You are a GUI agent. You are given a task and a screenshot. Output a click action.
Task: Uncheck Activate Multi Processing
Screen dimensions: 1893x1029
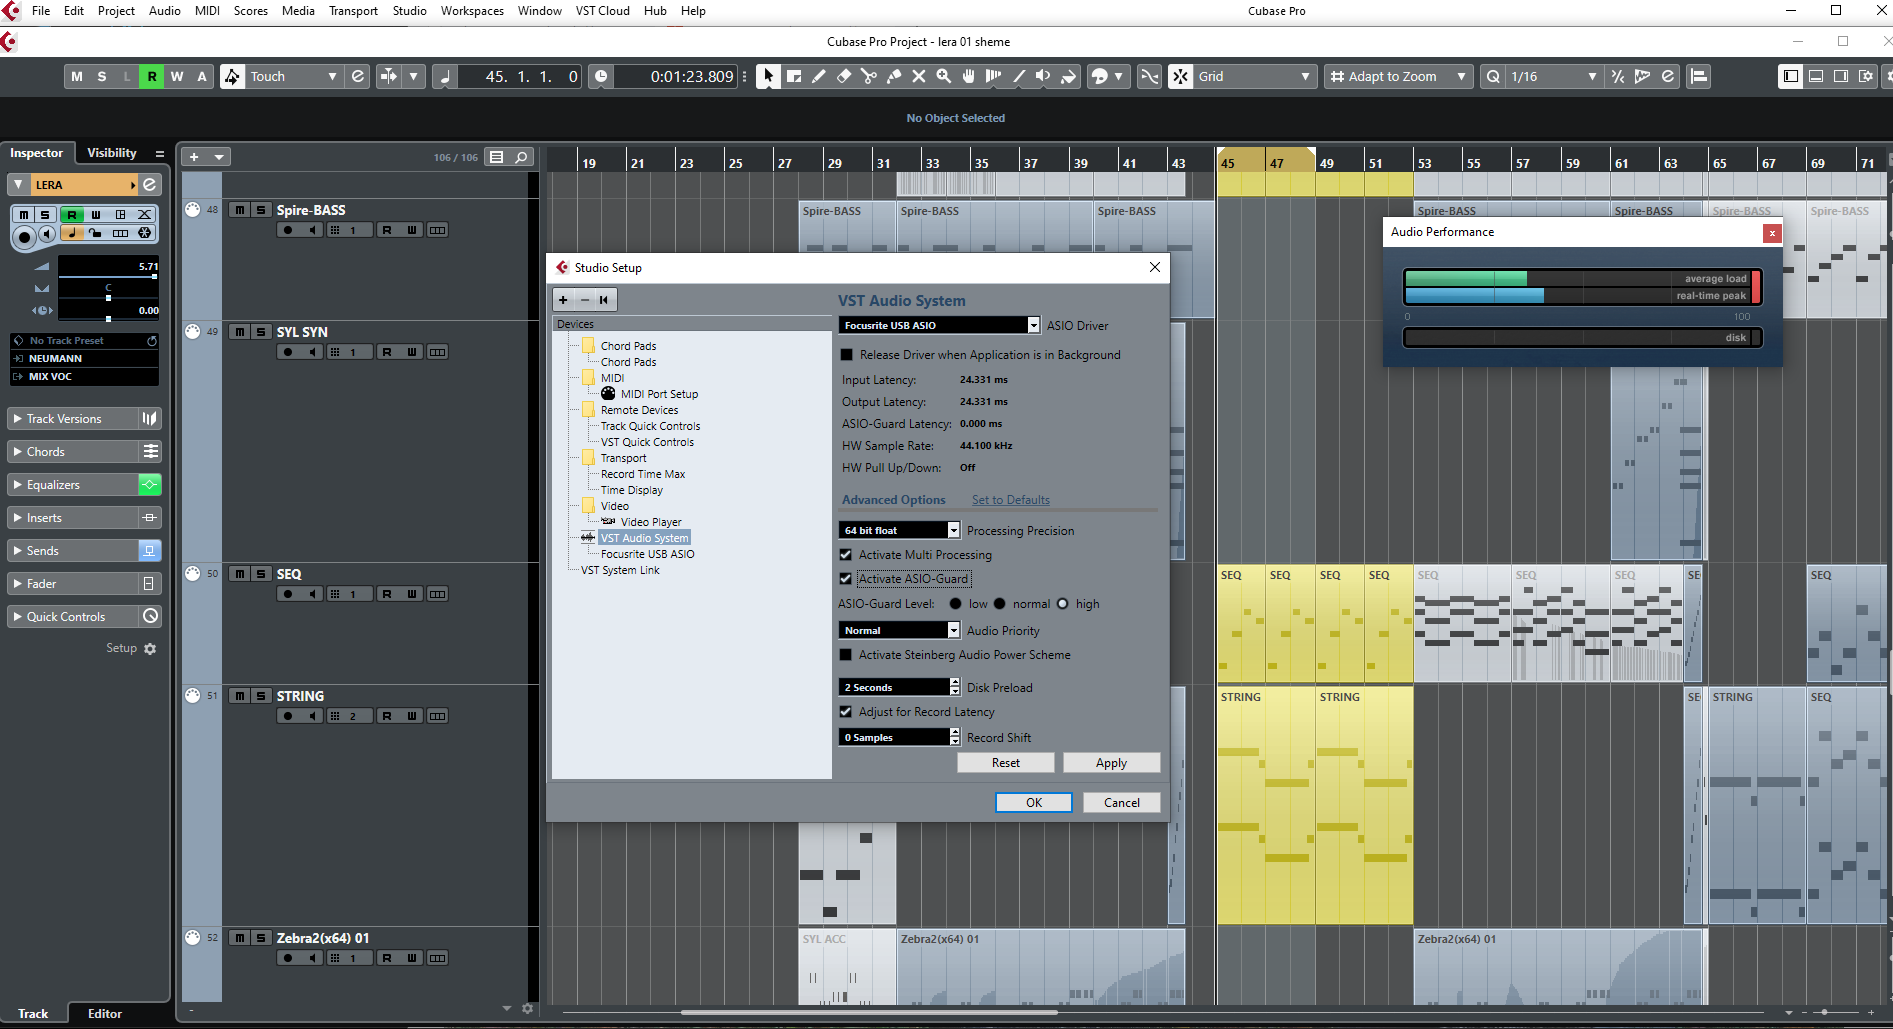[x=846, y=555]
